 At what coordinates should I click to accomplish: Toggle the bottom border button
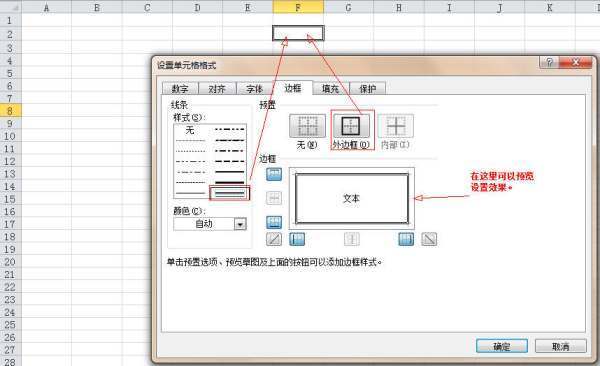(x=274, y=222)
